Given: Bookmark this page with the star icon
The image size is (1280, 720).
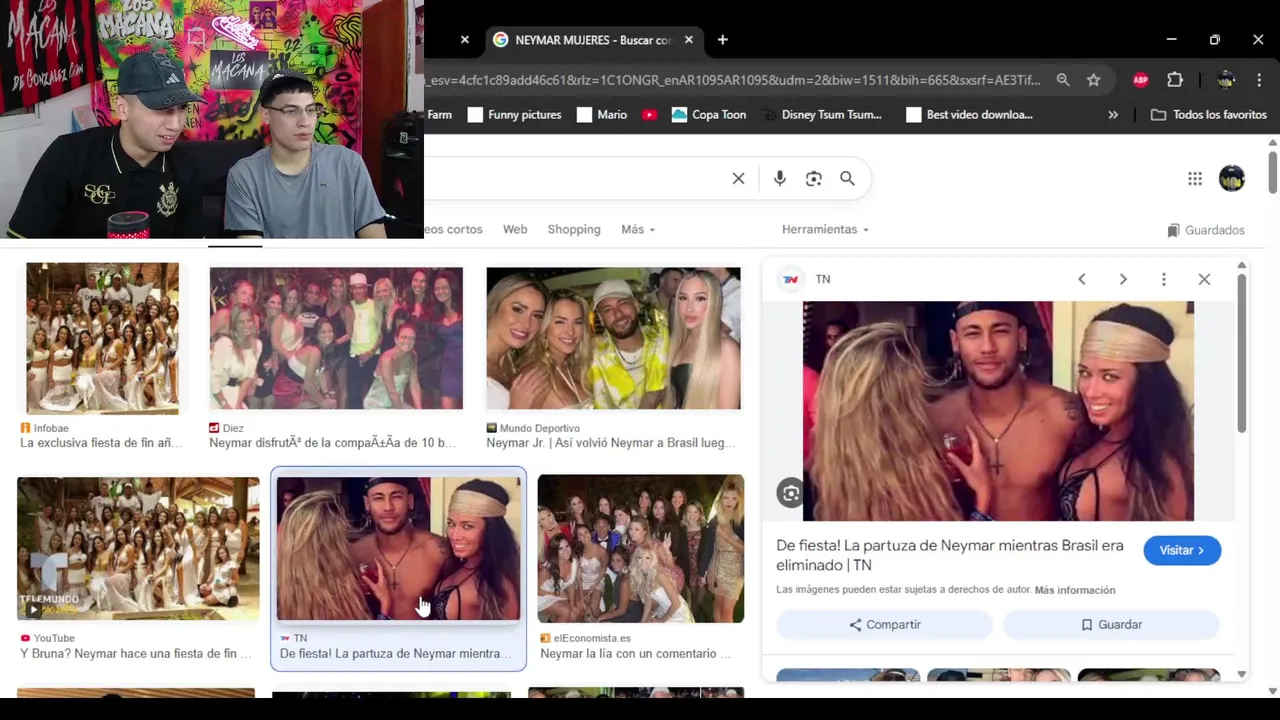Looking at the screenshot, I should 1094,80.
